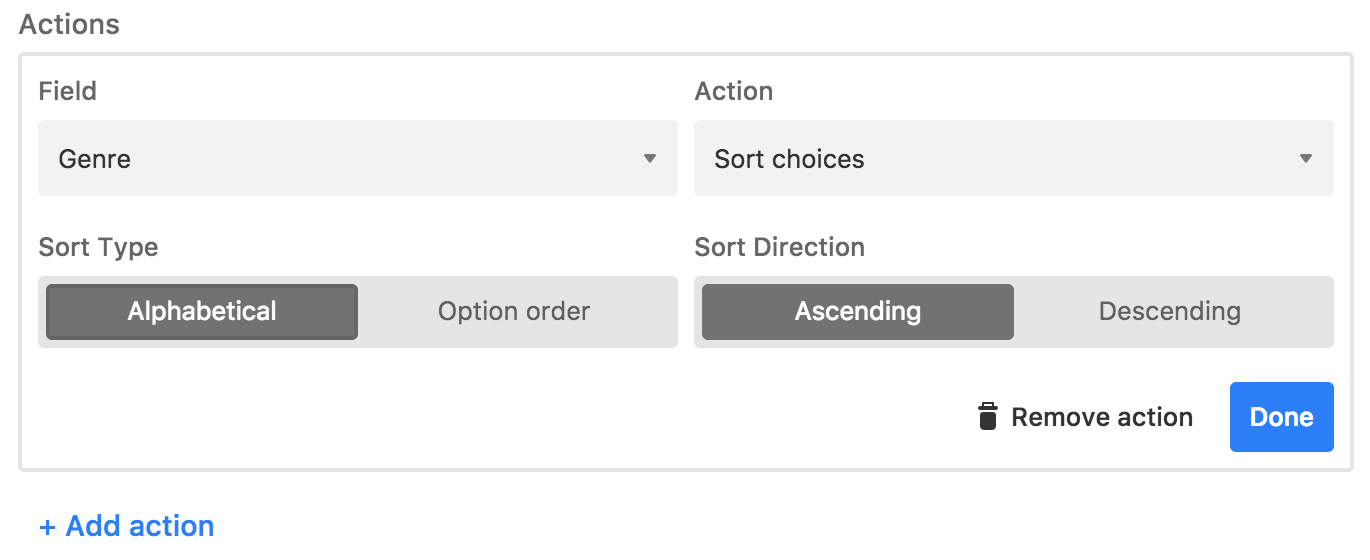Image resolution: width=1370 pixels, height=560 pixels.
Task: Switch sort type to Option order
Action: pyautogui.click(x=514, y=312)
